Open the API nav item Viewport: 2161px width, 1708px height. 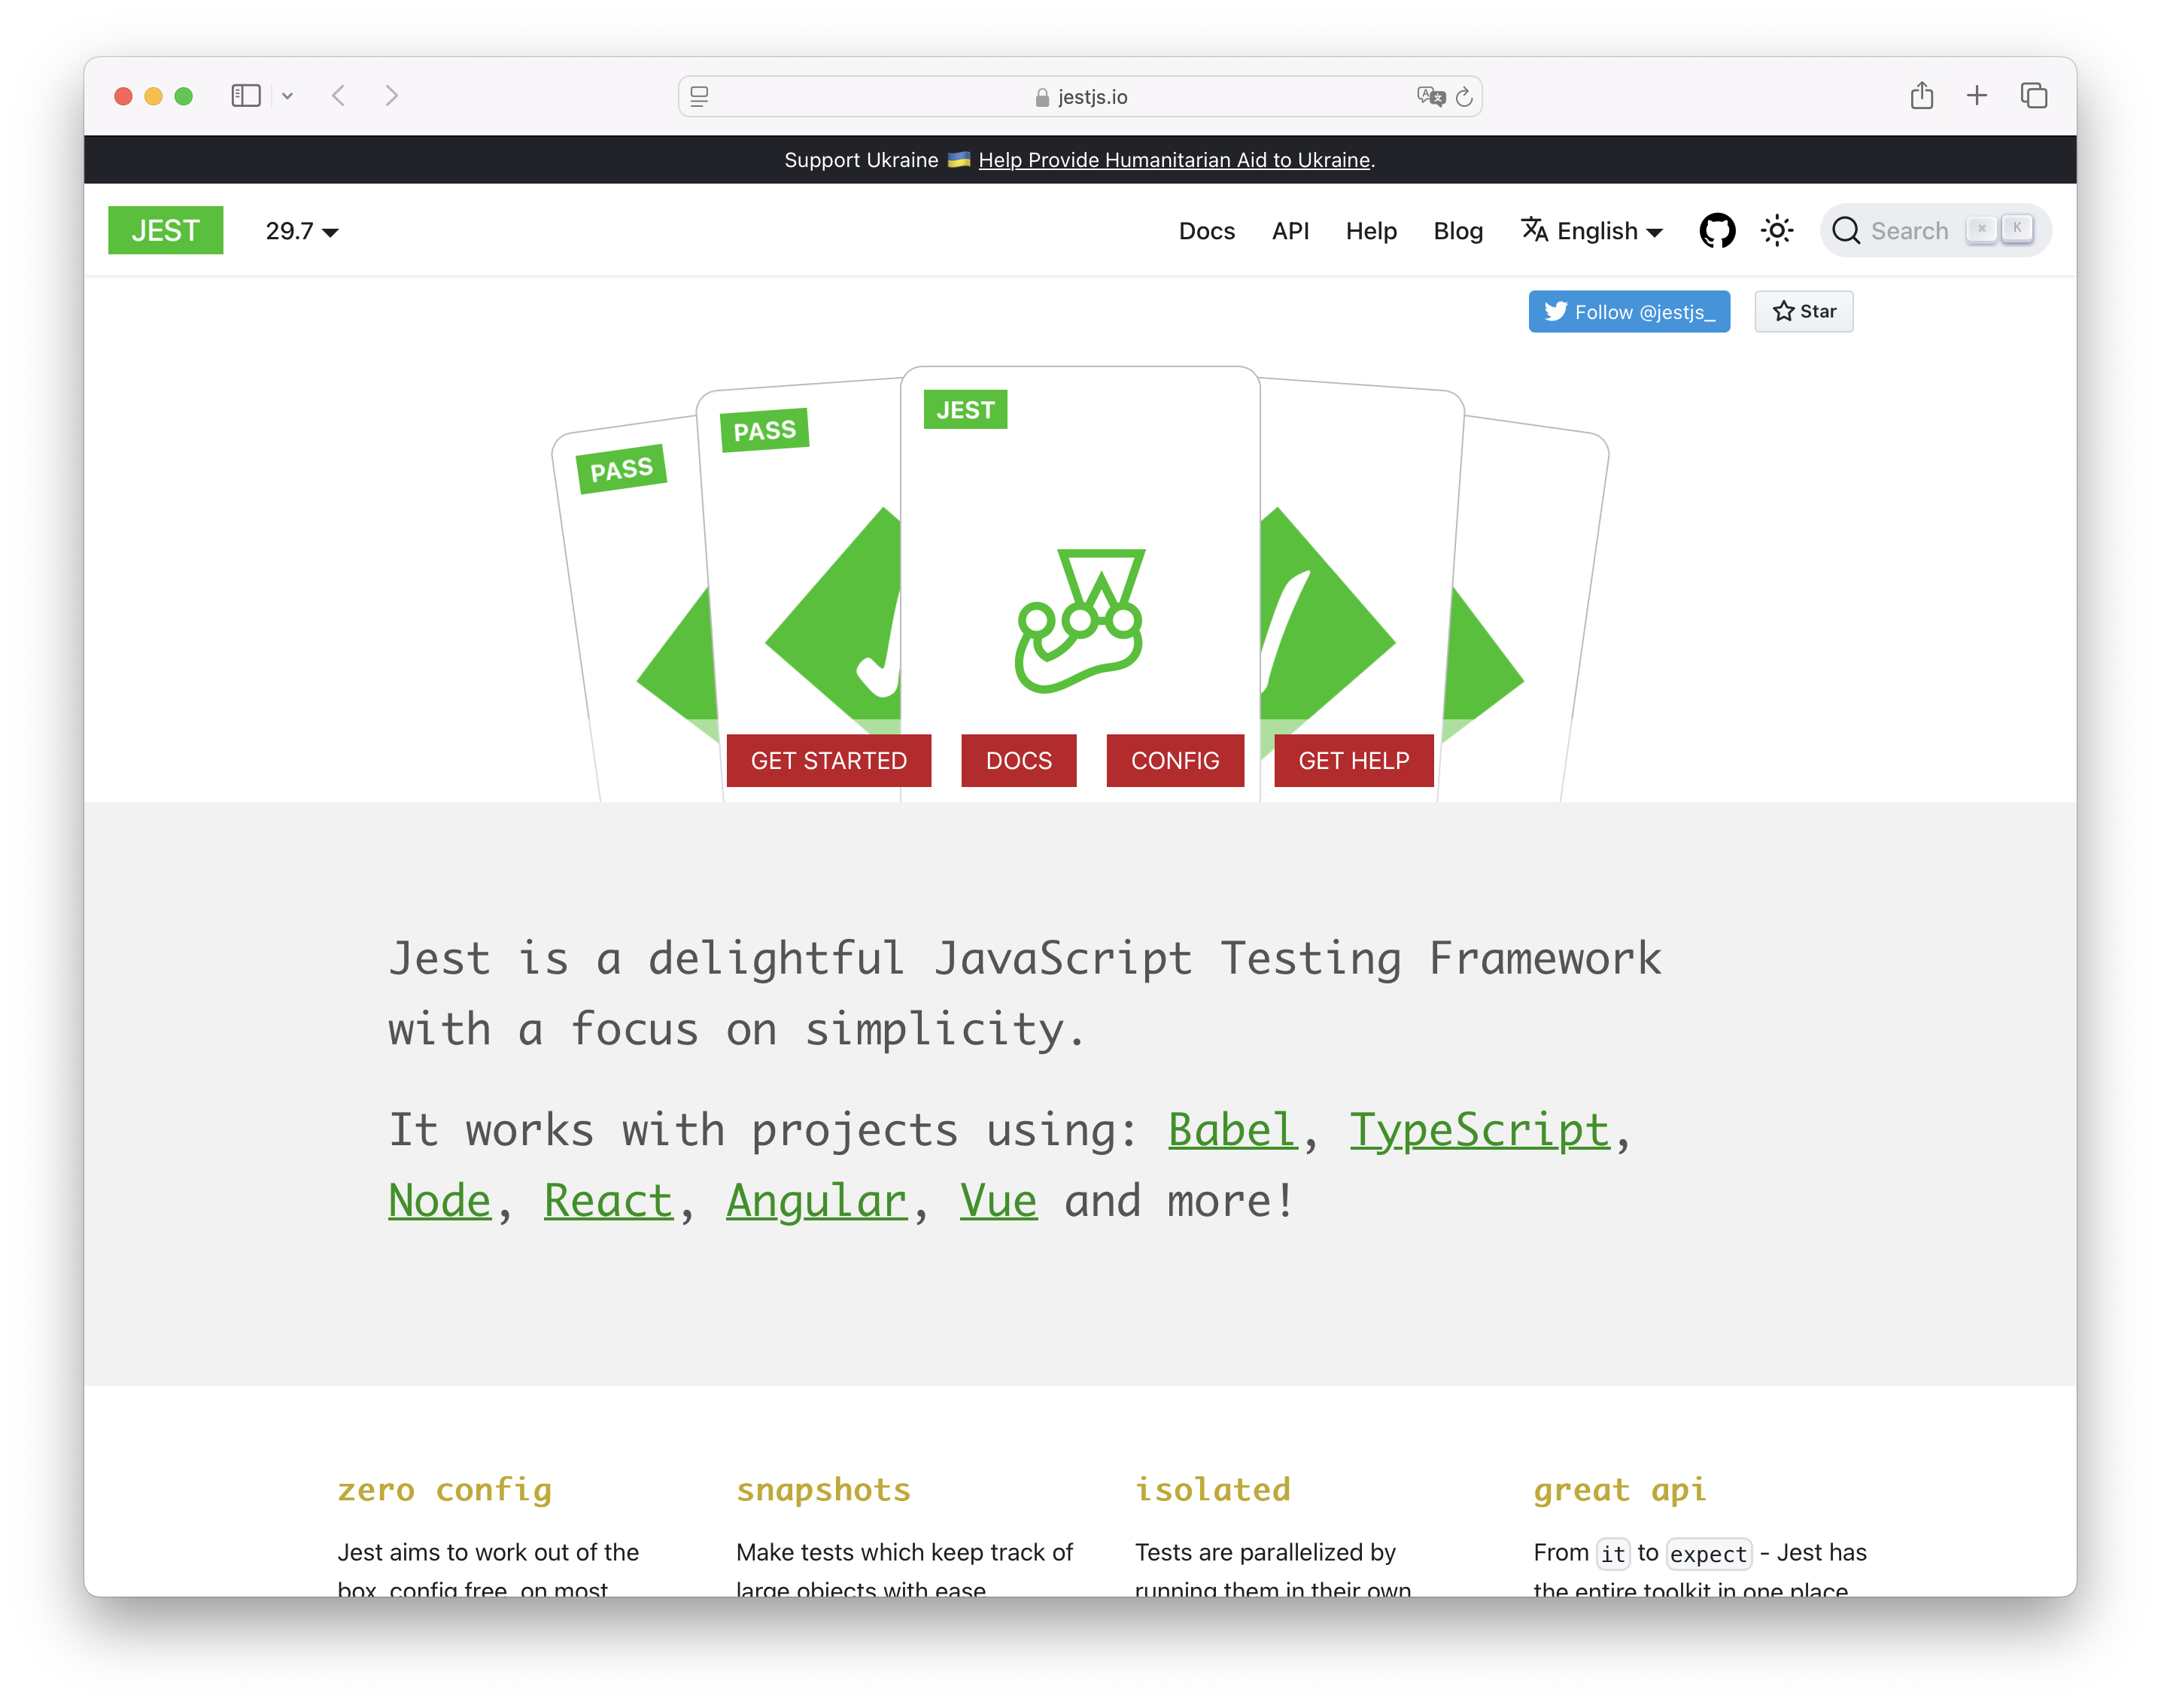1290,231
